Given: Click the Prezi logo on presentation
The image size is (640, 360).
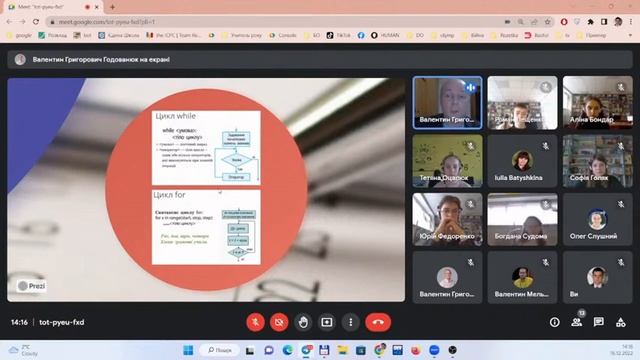Looking at the screenshot, I should click(32, 286).
